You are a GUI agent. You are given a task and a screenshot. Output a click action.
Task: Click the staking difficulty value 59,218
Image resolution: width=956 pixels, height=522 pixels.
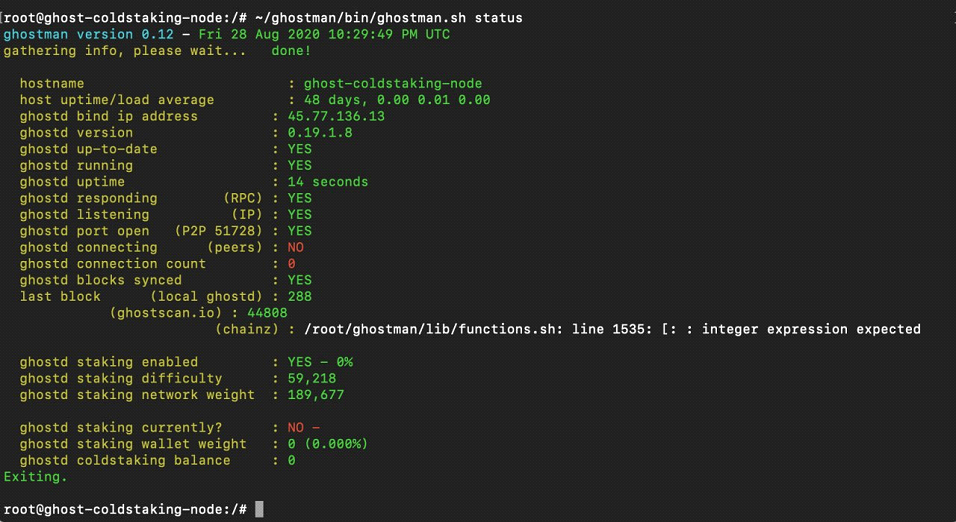312,378
